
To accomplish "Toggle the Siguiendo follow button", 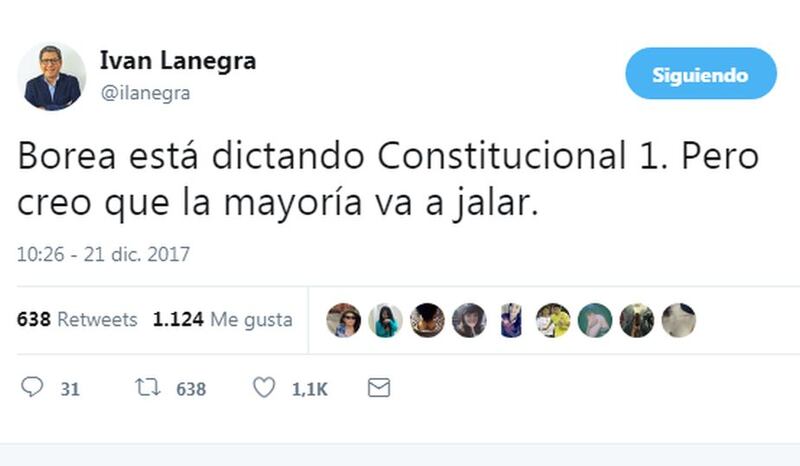I will click(x=701, y=73).
